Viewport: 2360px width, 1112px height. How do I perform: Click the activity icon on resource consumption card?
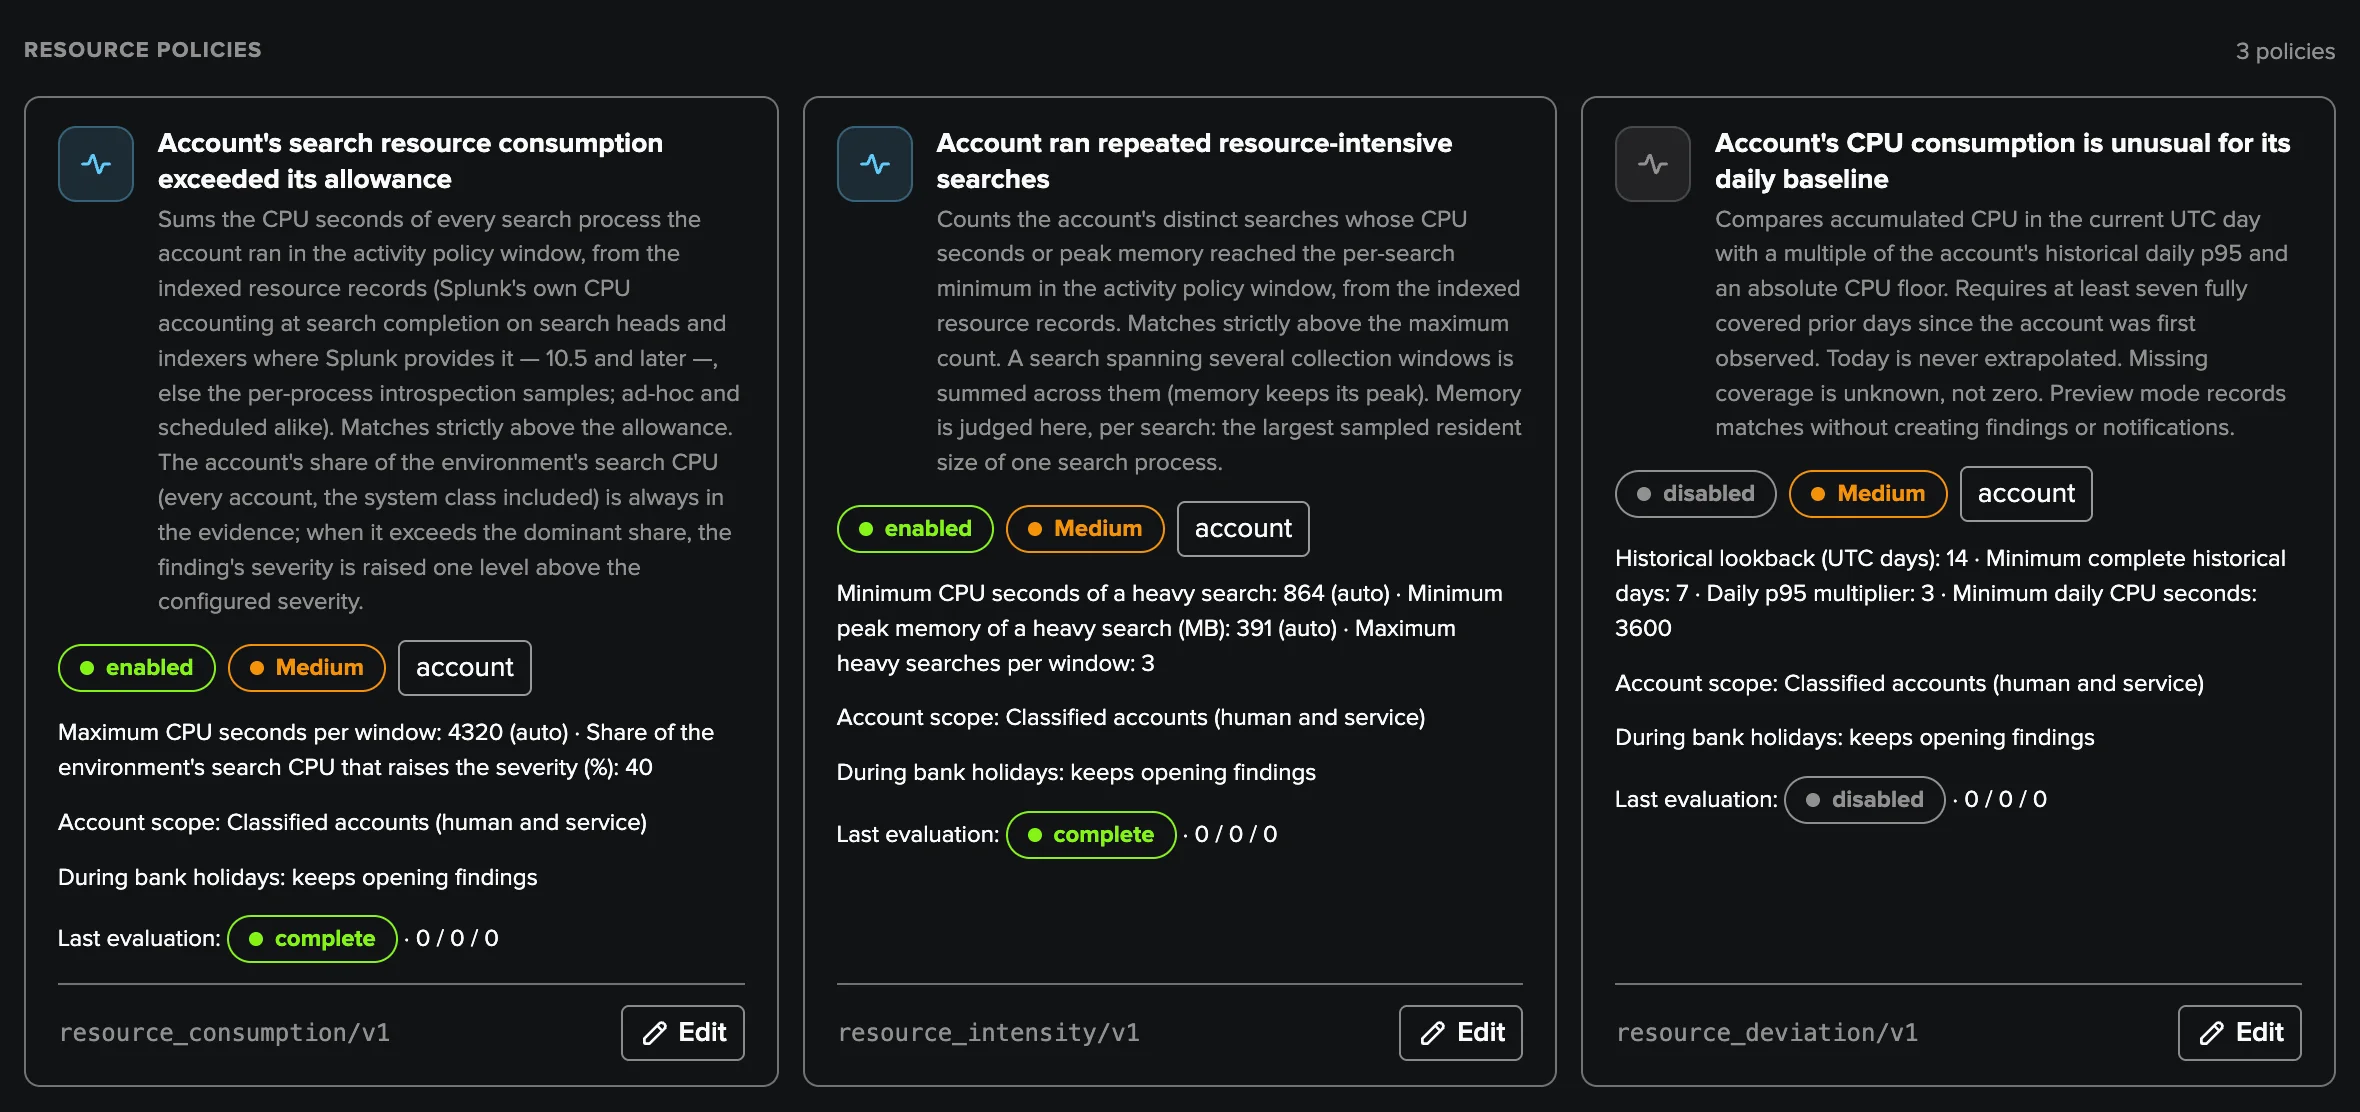coord(96,164)
